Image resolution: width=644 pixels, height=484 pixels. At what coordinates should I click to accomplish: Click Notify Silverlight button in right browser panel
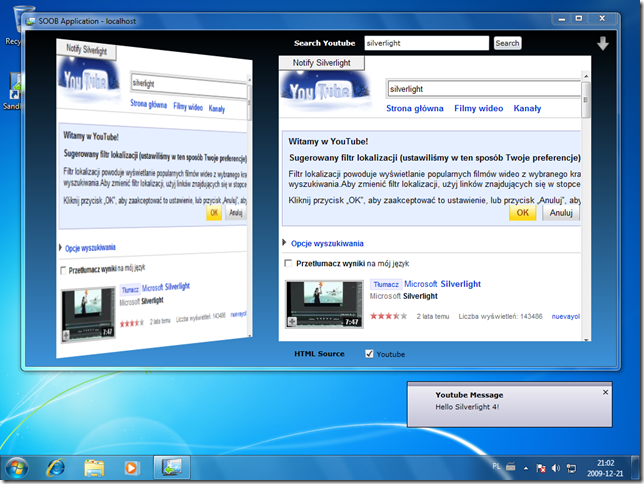click(x=321, y=63)
